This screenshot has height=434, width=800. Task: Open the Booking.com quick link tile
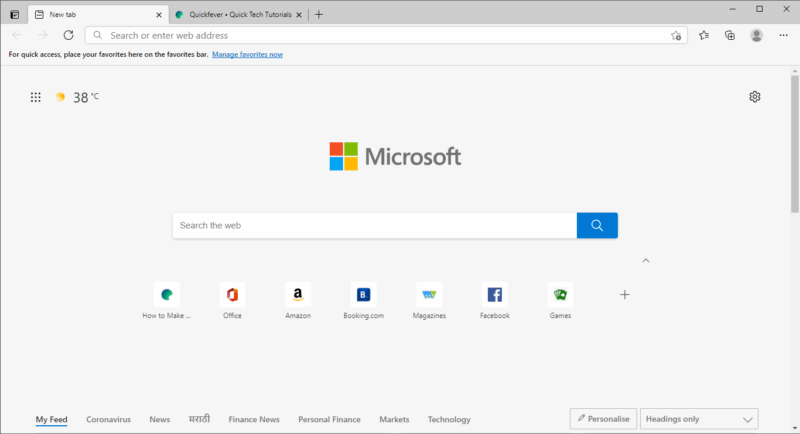(x=363, y=301)
